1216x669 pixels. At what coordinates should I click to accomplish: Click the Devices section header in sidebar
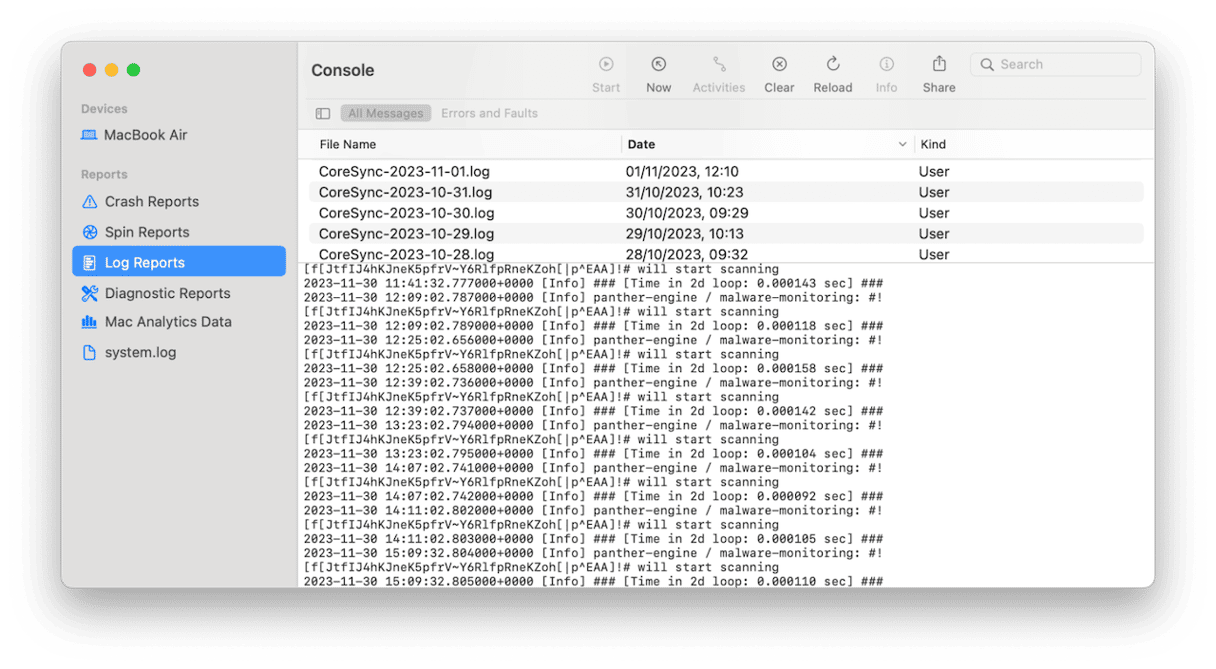point(104,109)
